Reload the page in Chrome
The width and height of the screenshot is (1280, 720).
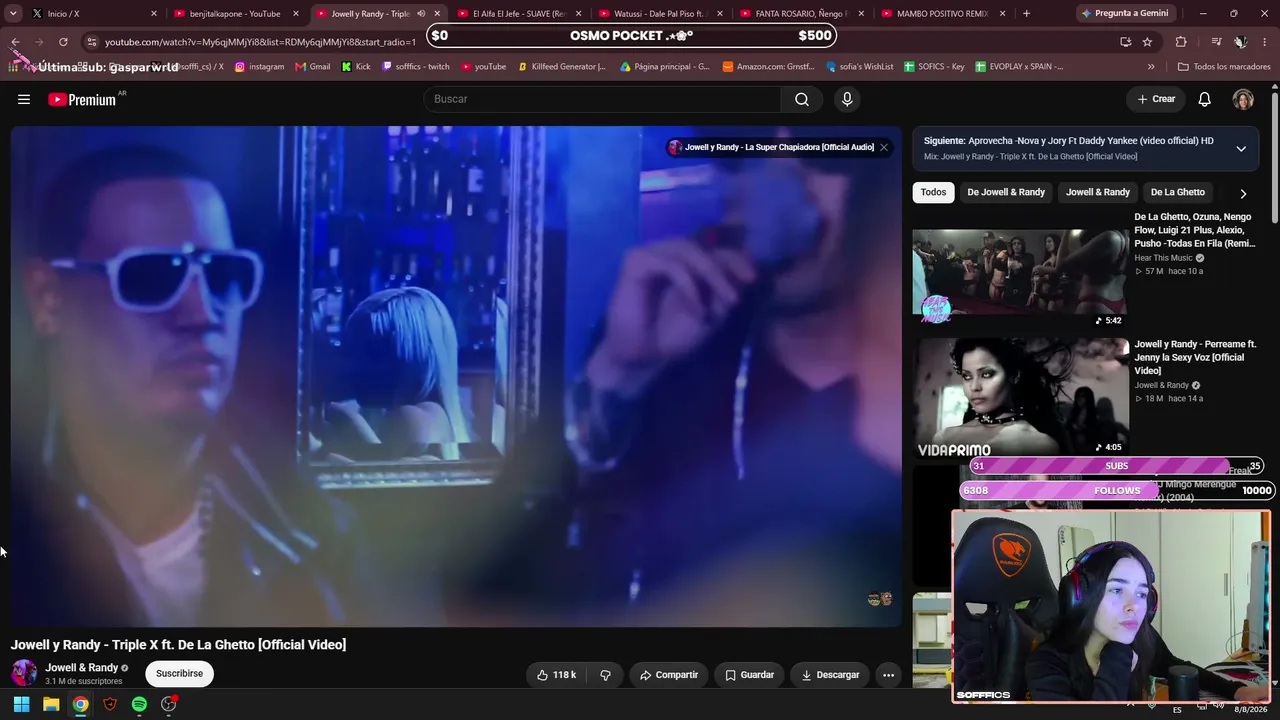click(63, 42)
